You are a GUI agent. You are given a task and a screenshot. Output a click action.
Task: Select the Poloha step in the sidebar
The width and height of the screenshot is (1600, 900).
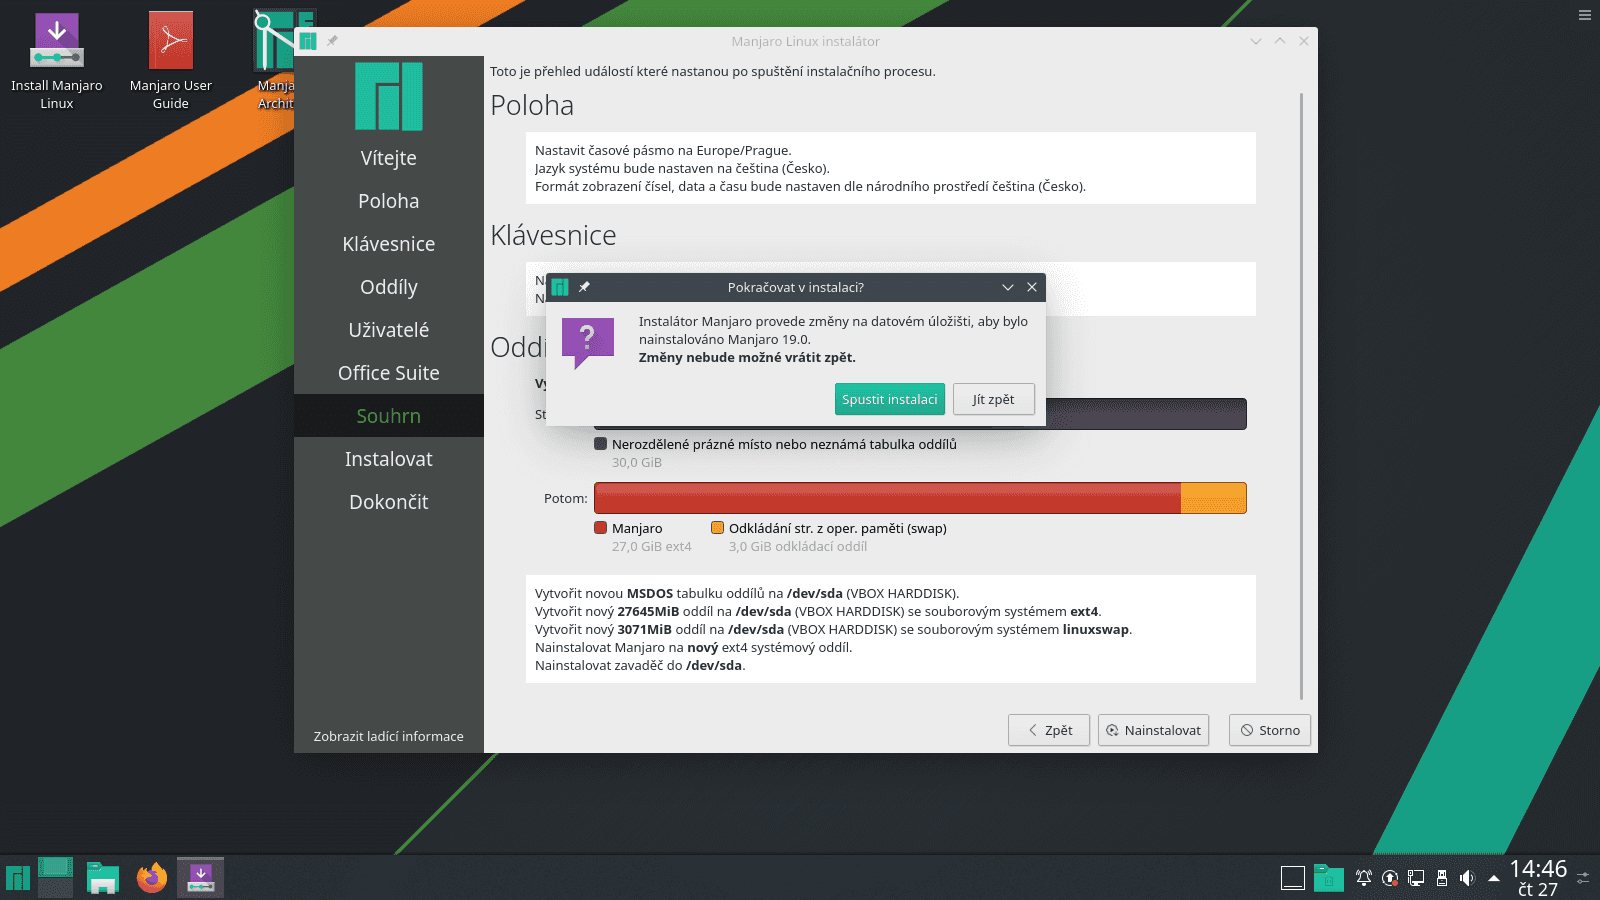(x=388, y=200)
